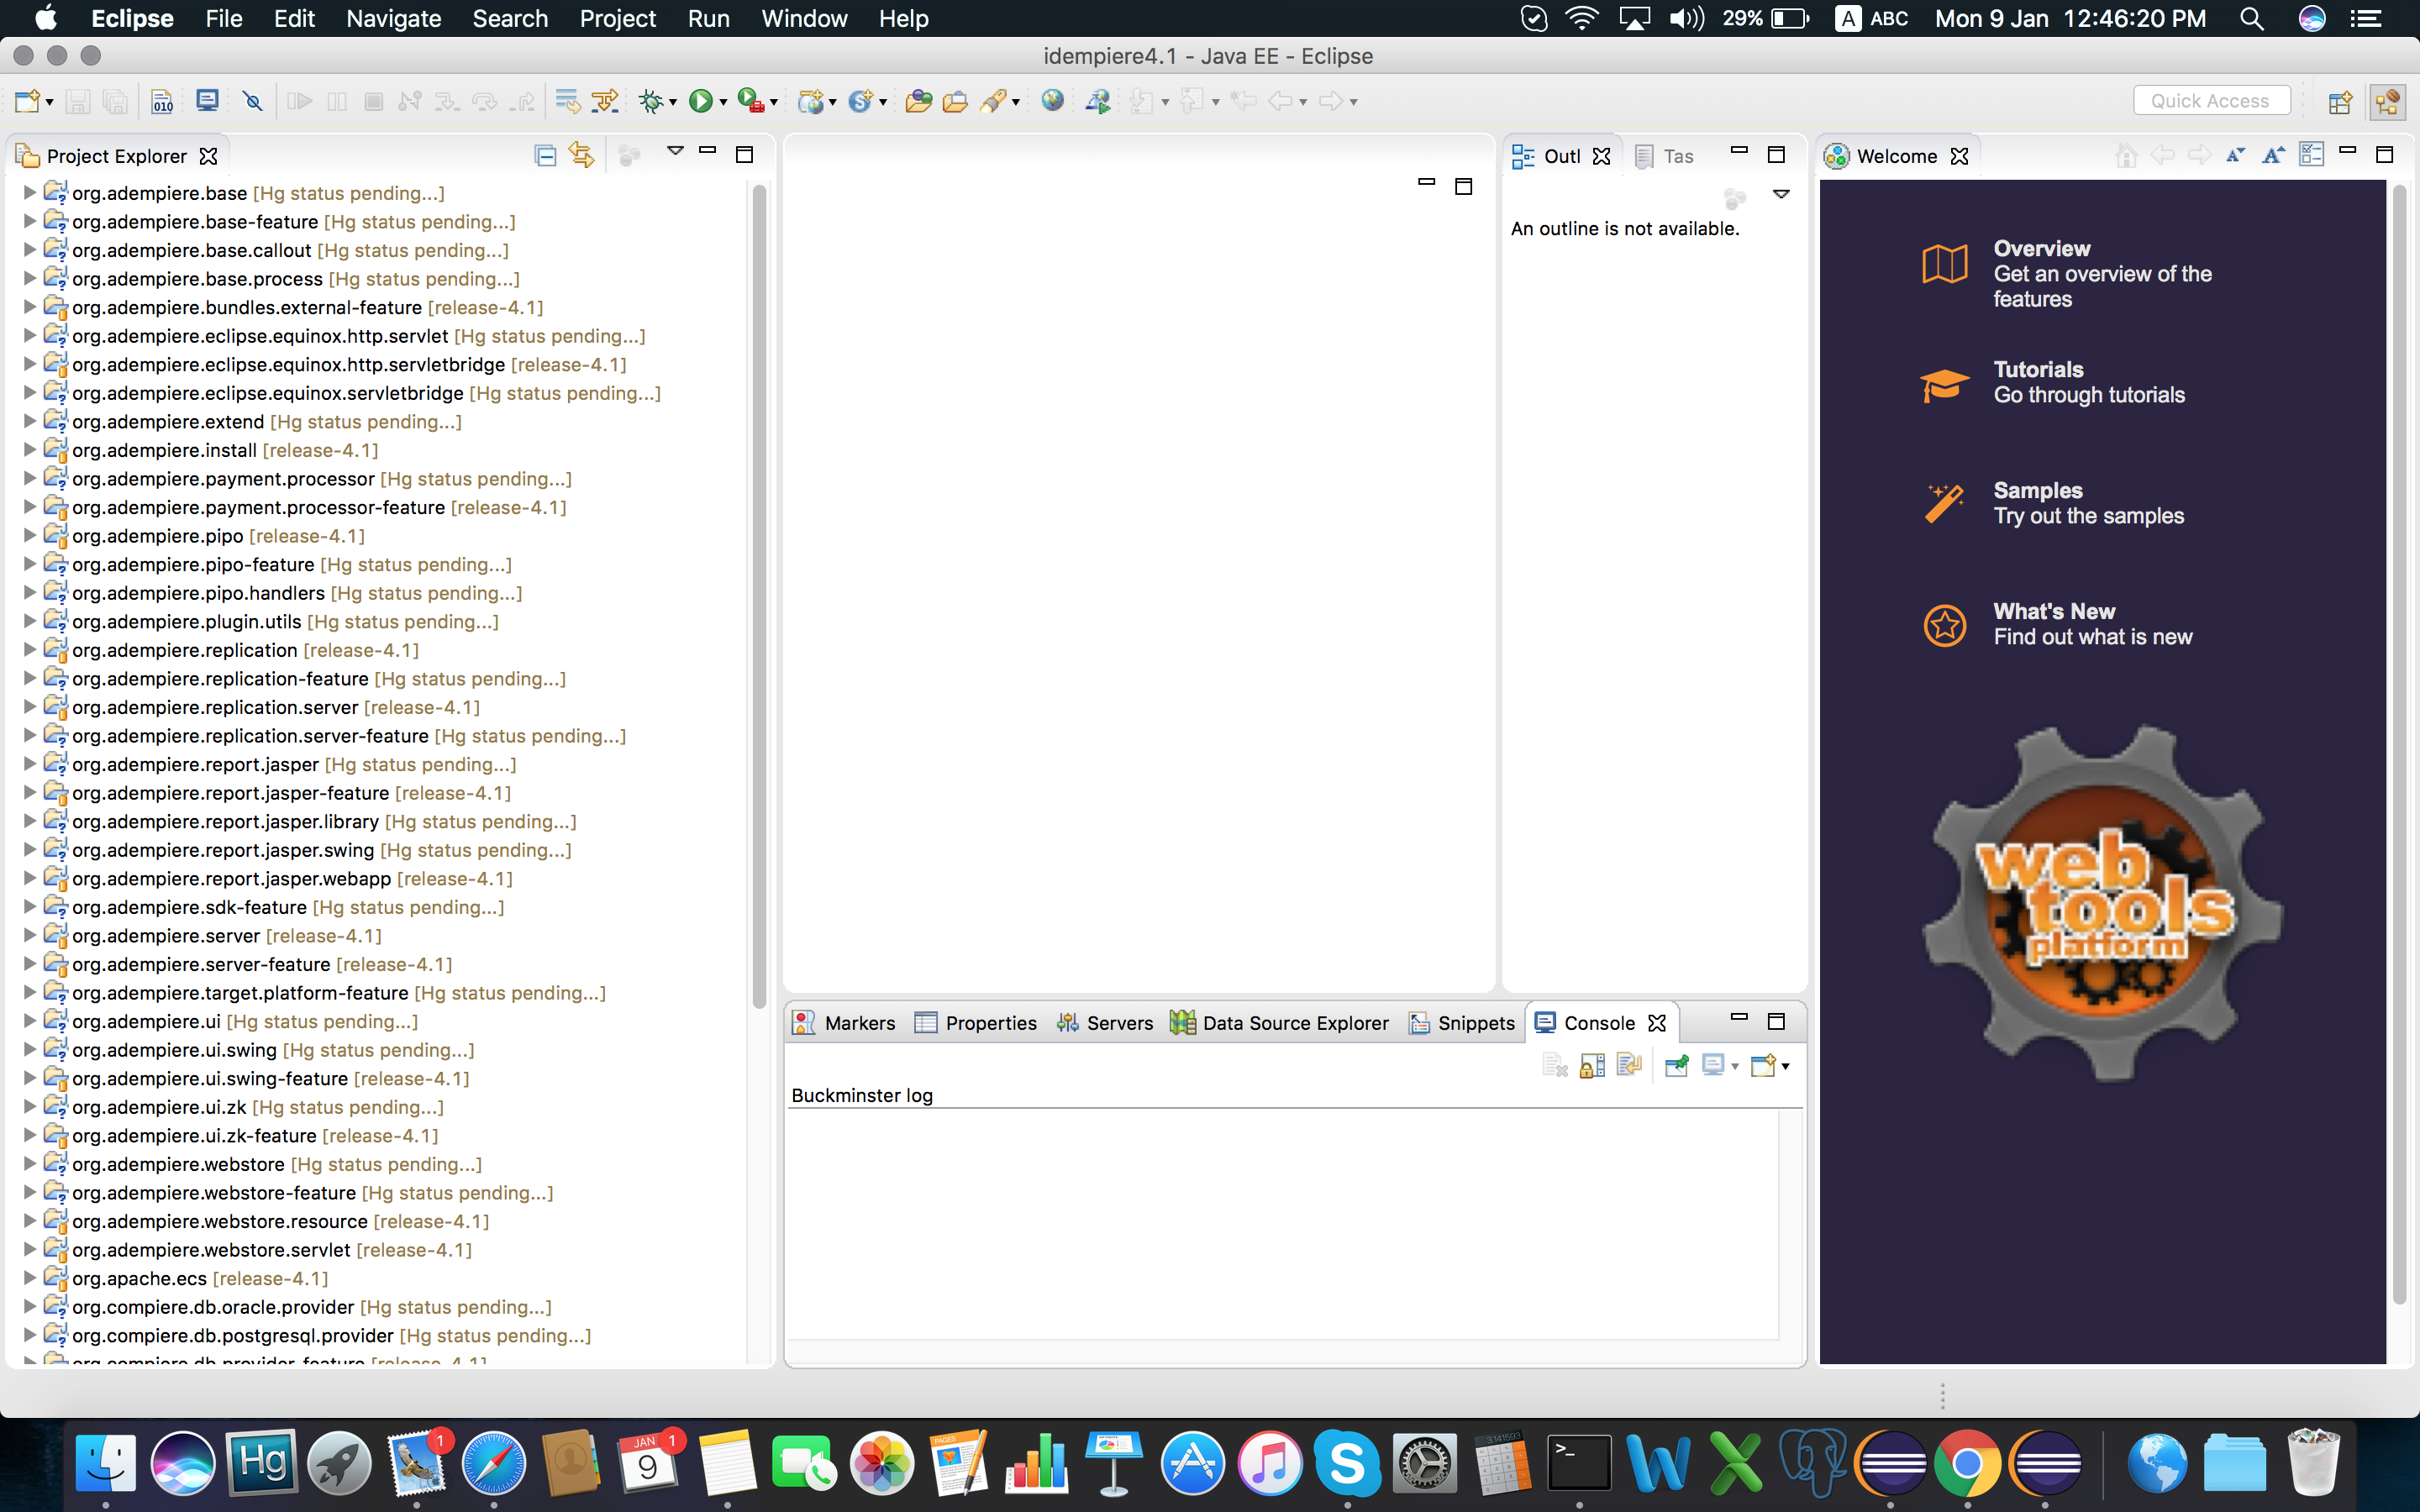2420x1512 pixels.
Task: Open Spotlight search in menu bar
Action: pos(2251,18)
